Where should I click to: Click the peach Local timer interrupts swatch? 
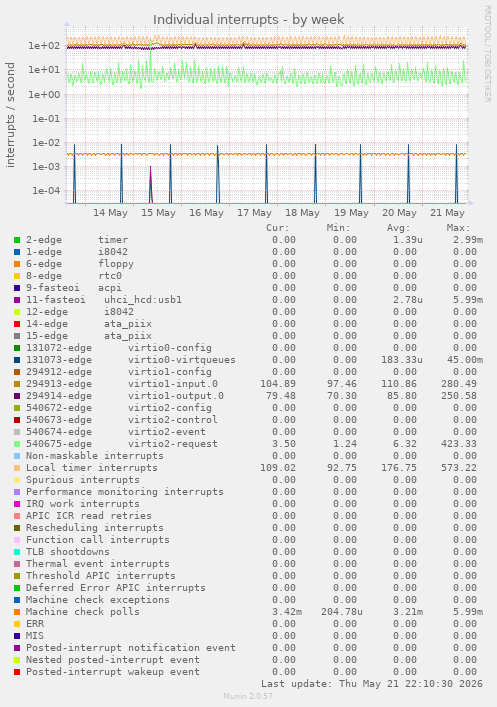tap(17, 468)
